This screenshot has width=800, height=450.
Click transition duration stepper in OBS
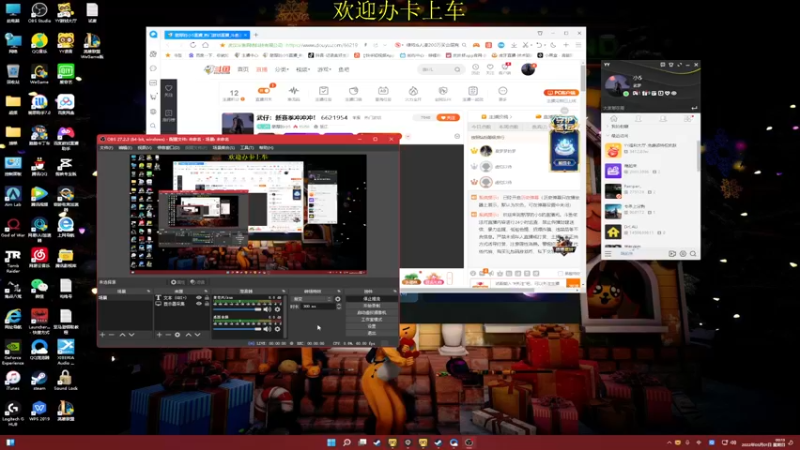(338, 306)
